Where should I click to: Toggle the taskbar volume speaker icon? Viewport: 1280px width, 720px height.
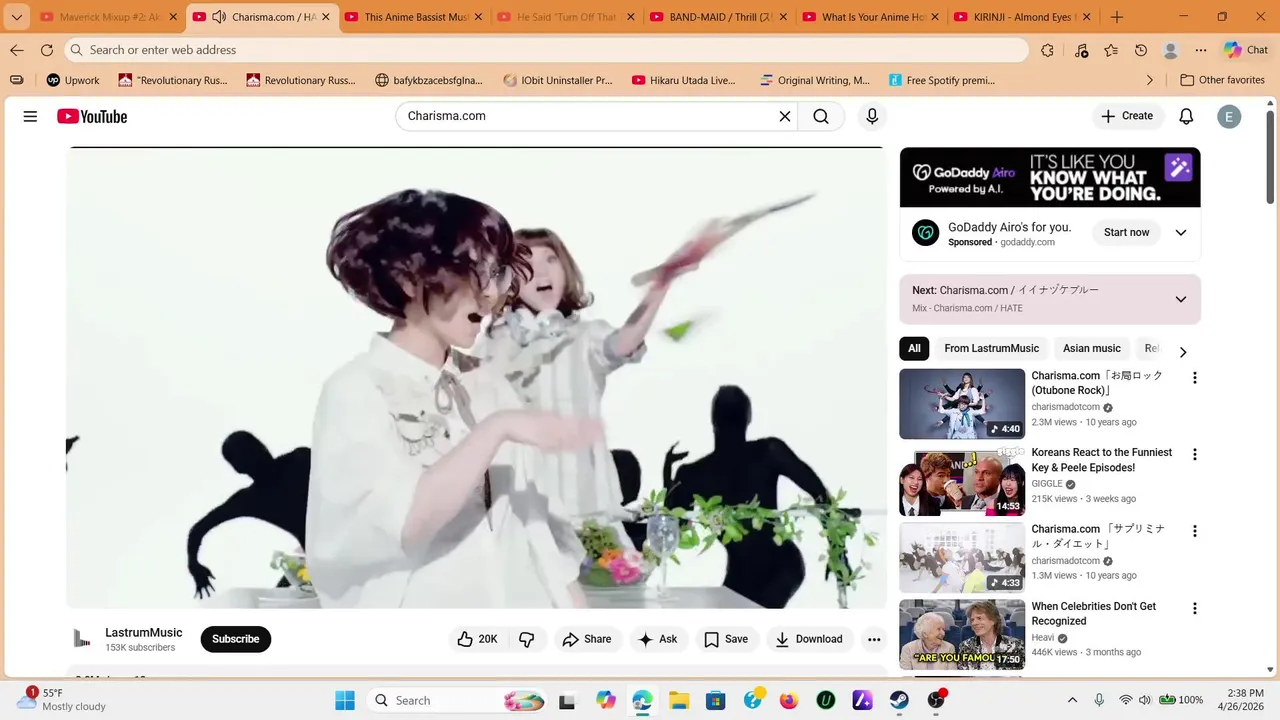[x=1145, y=700]
